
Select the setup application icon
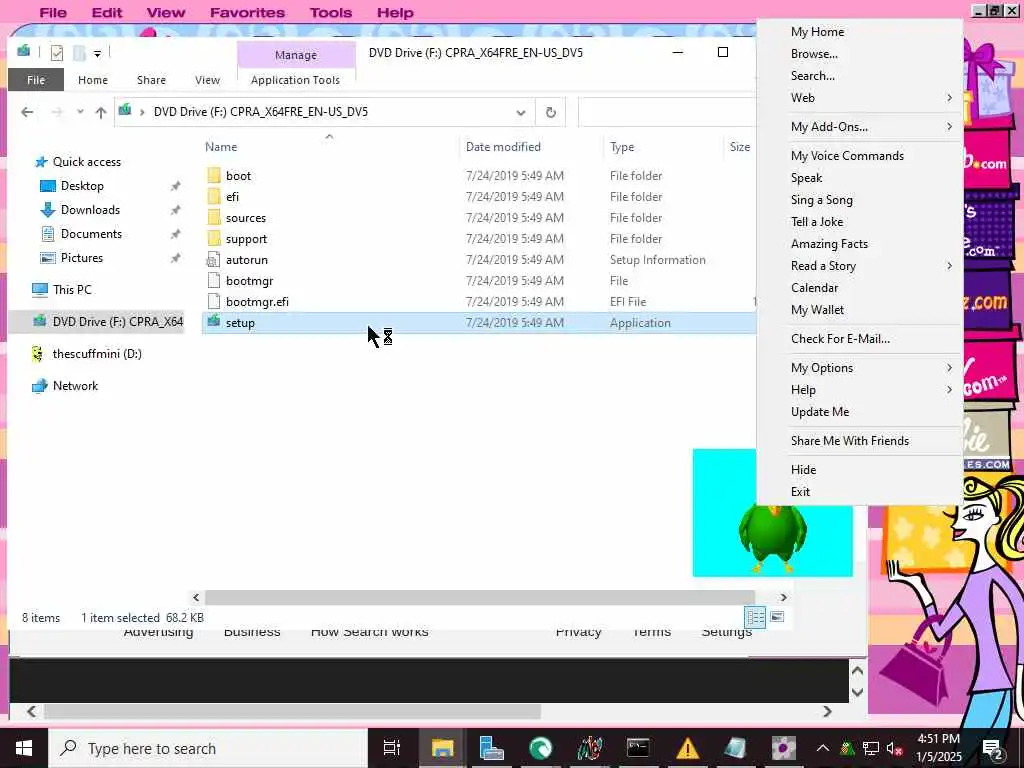click(x=214, y=322)
